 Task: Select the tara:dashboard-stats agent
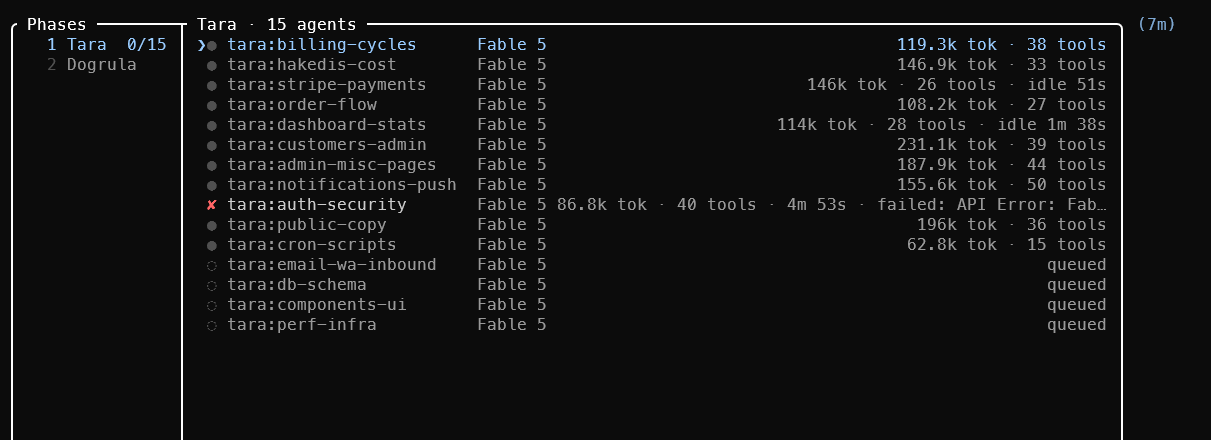[652, 125]
